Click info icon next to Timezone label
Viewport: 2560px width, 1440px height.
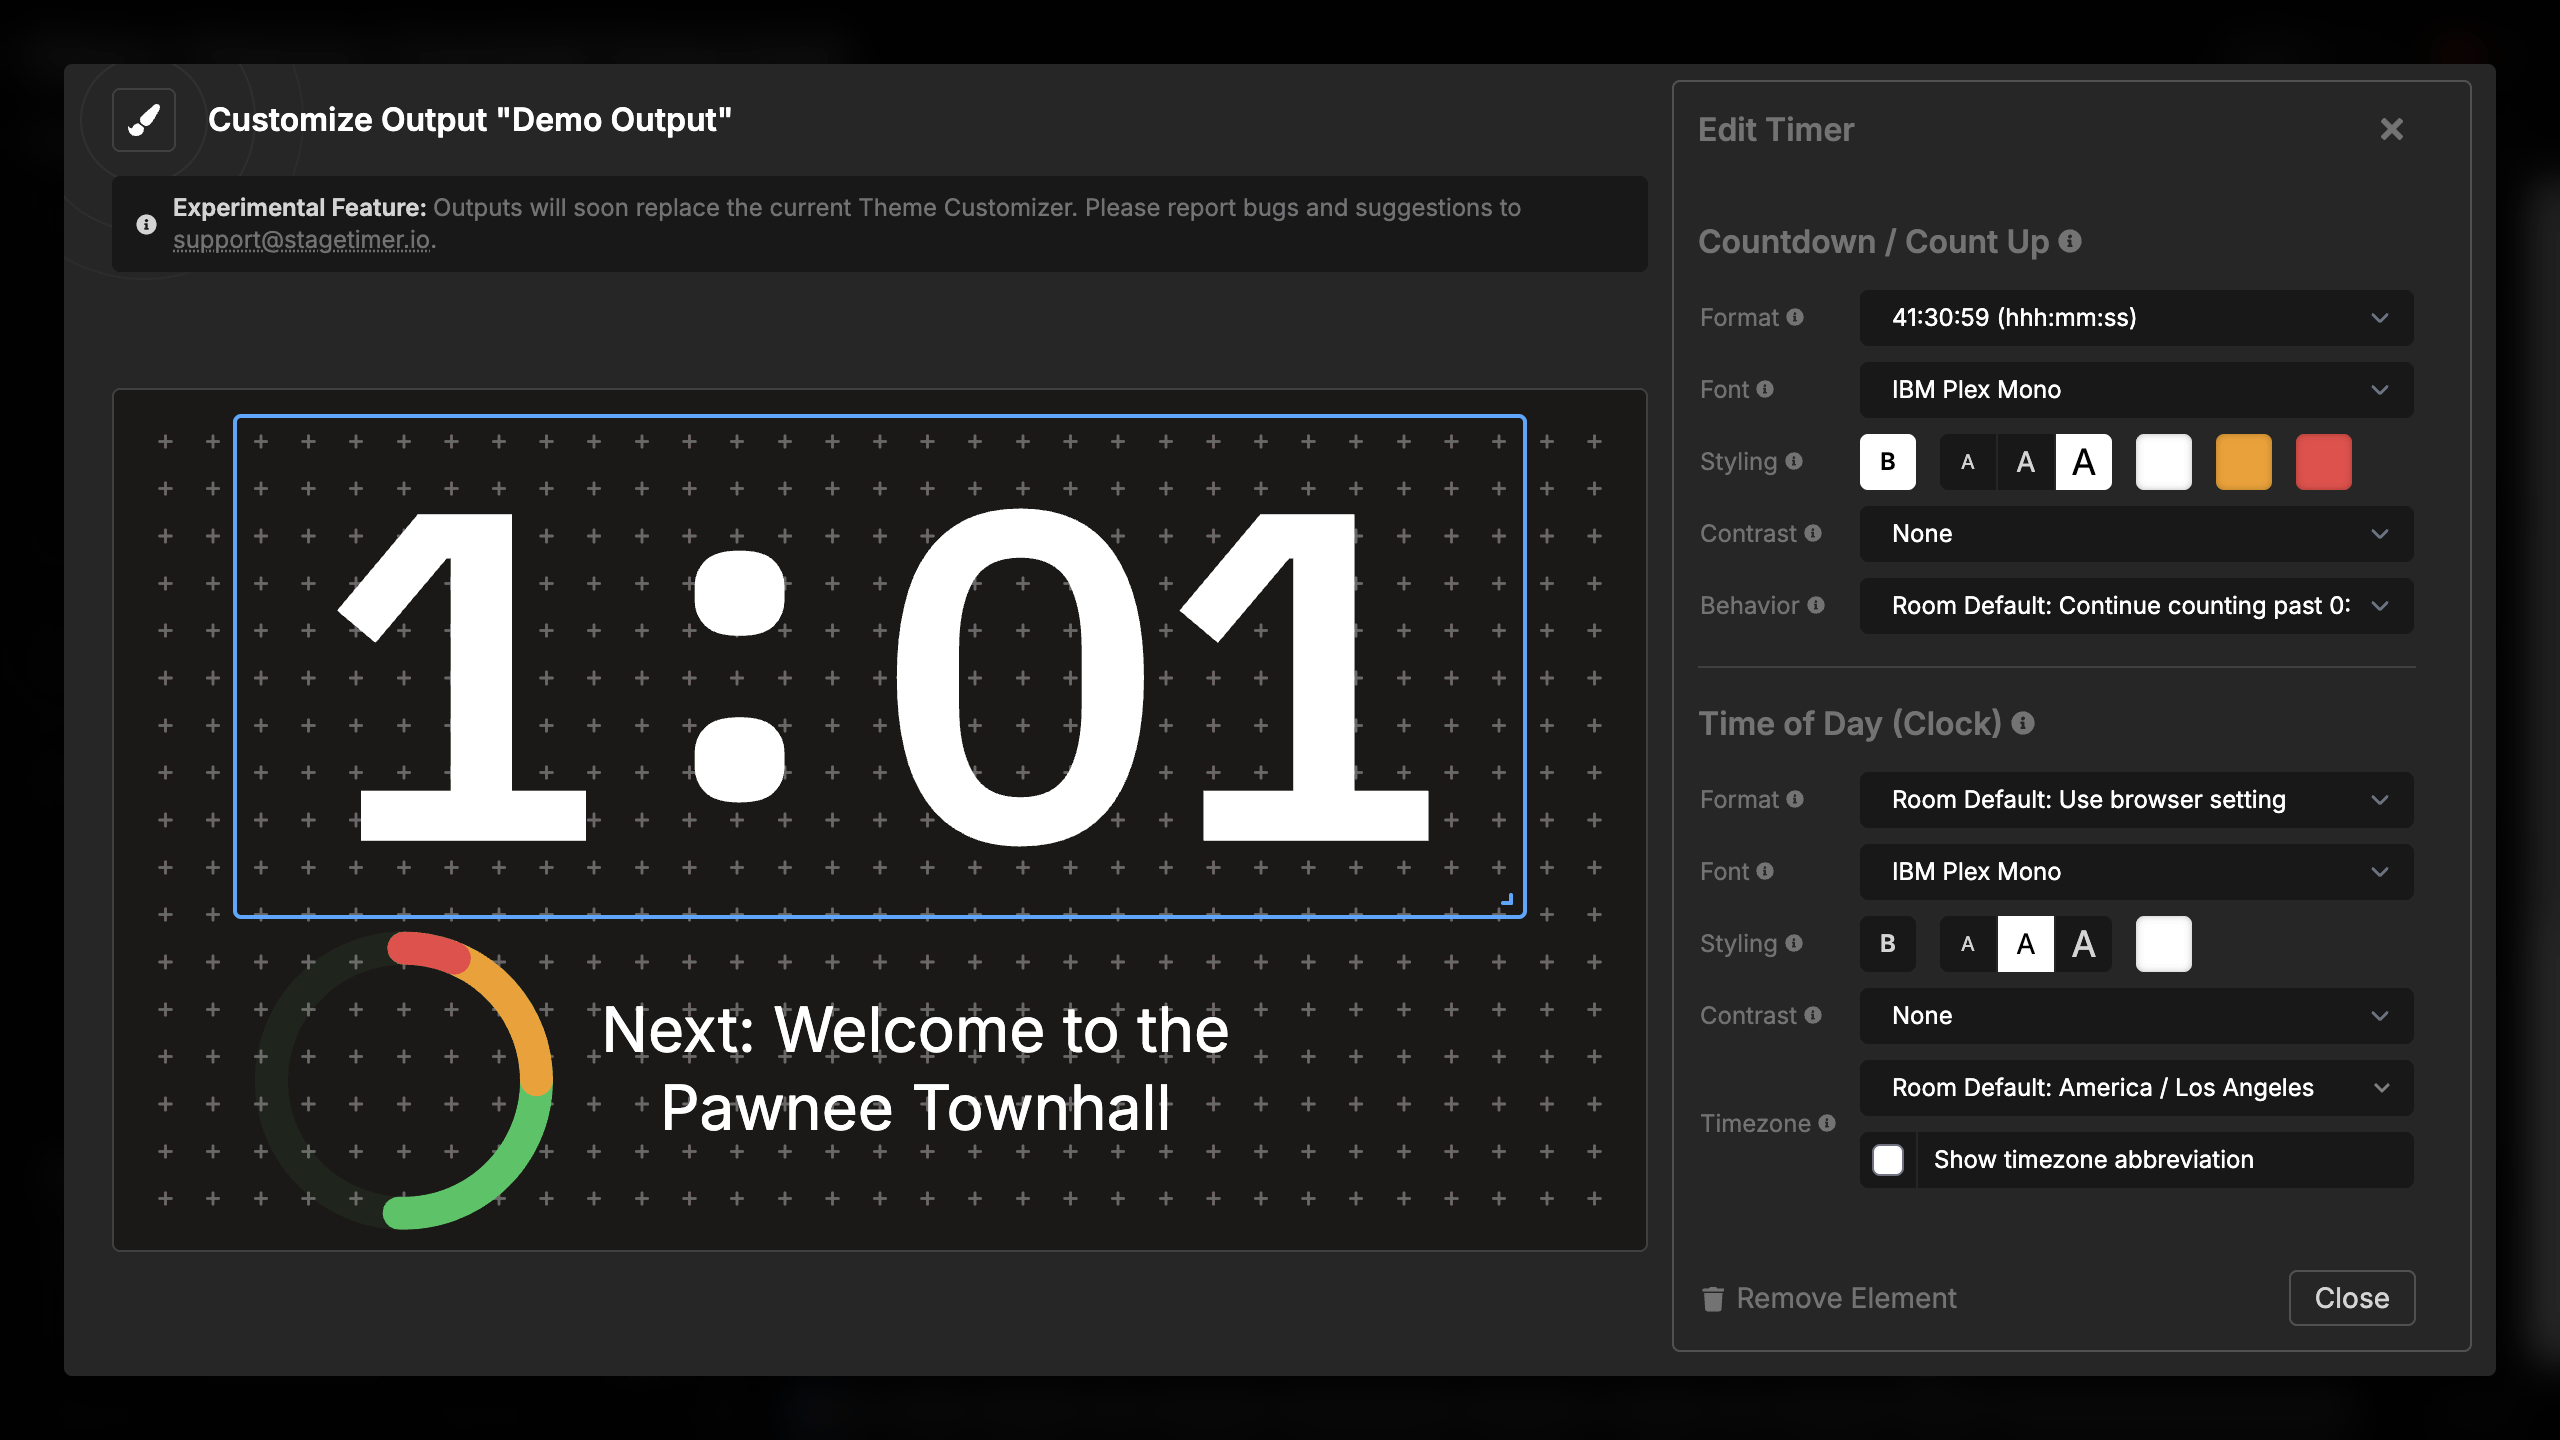click(1827, 1123)
